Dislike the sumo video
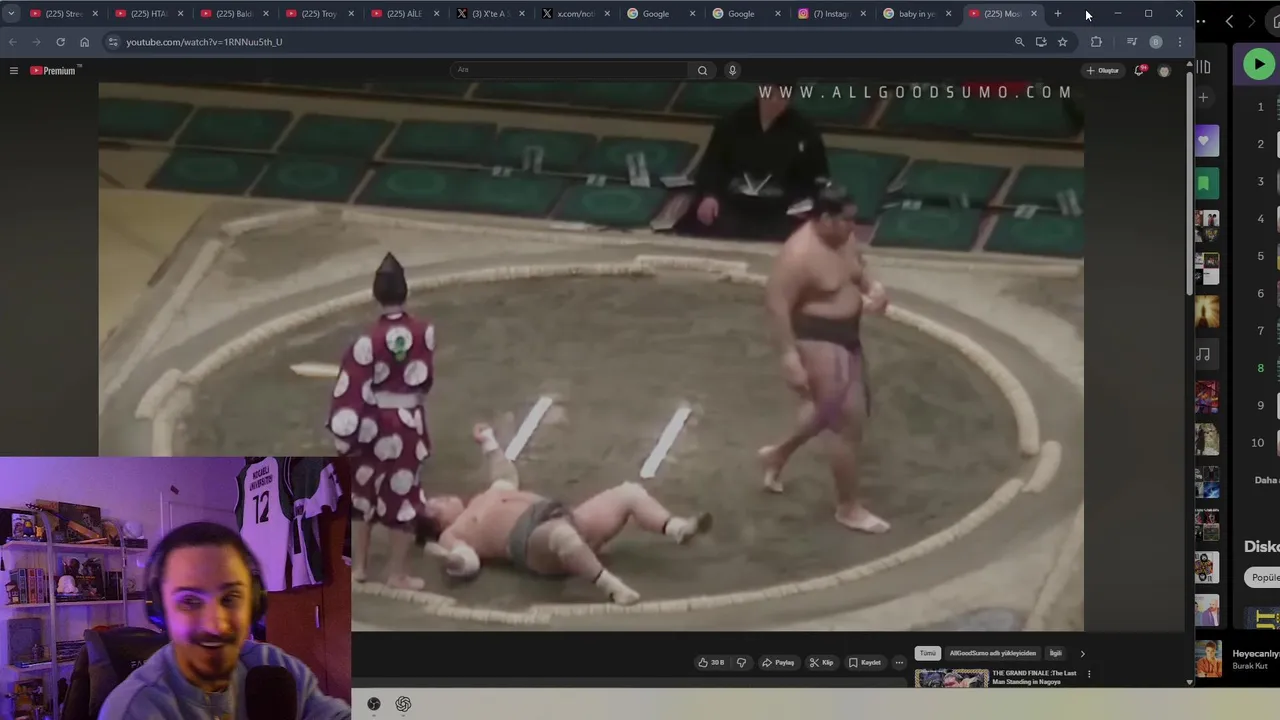 pyautogui.click(x=741, y=662)
